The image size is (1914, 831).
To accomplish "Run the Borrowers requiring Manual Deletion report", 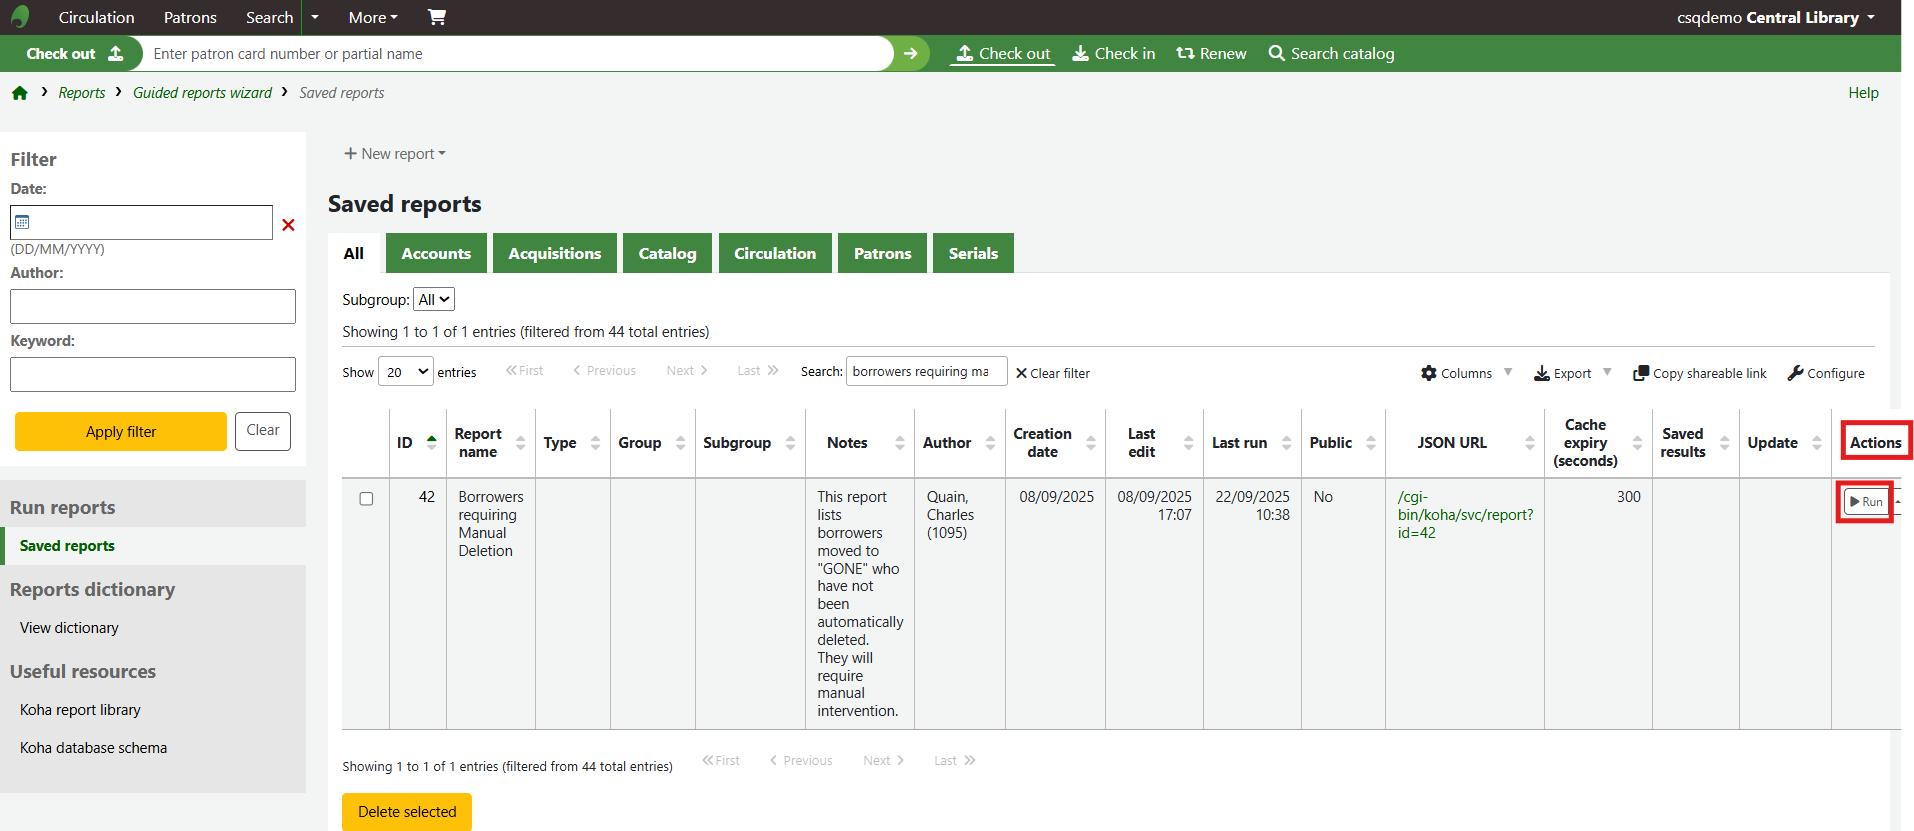I will (1866, 502).
